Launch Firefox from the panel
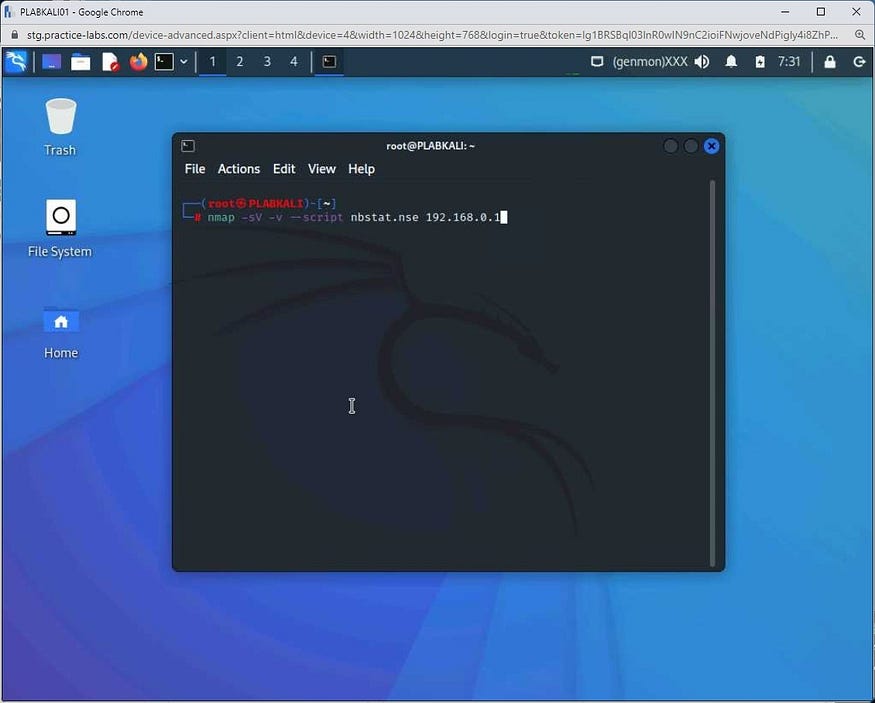This screenshot has width=875, height=703. coord(138,61)
